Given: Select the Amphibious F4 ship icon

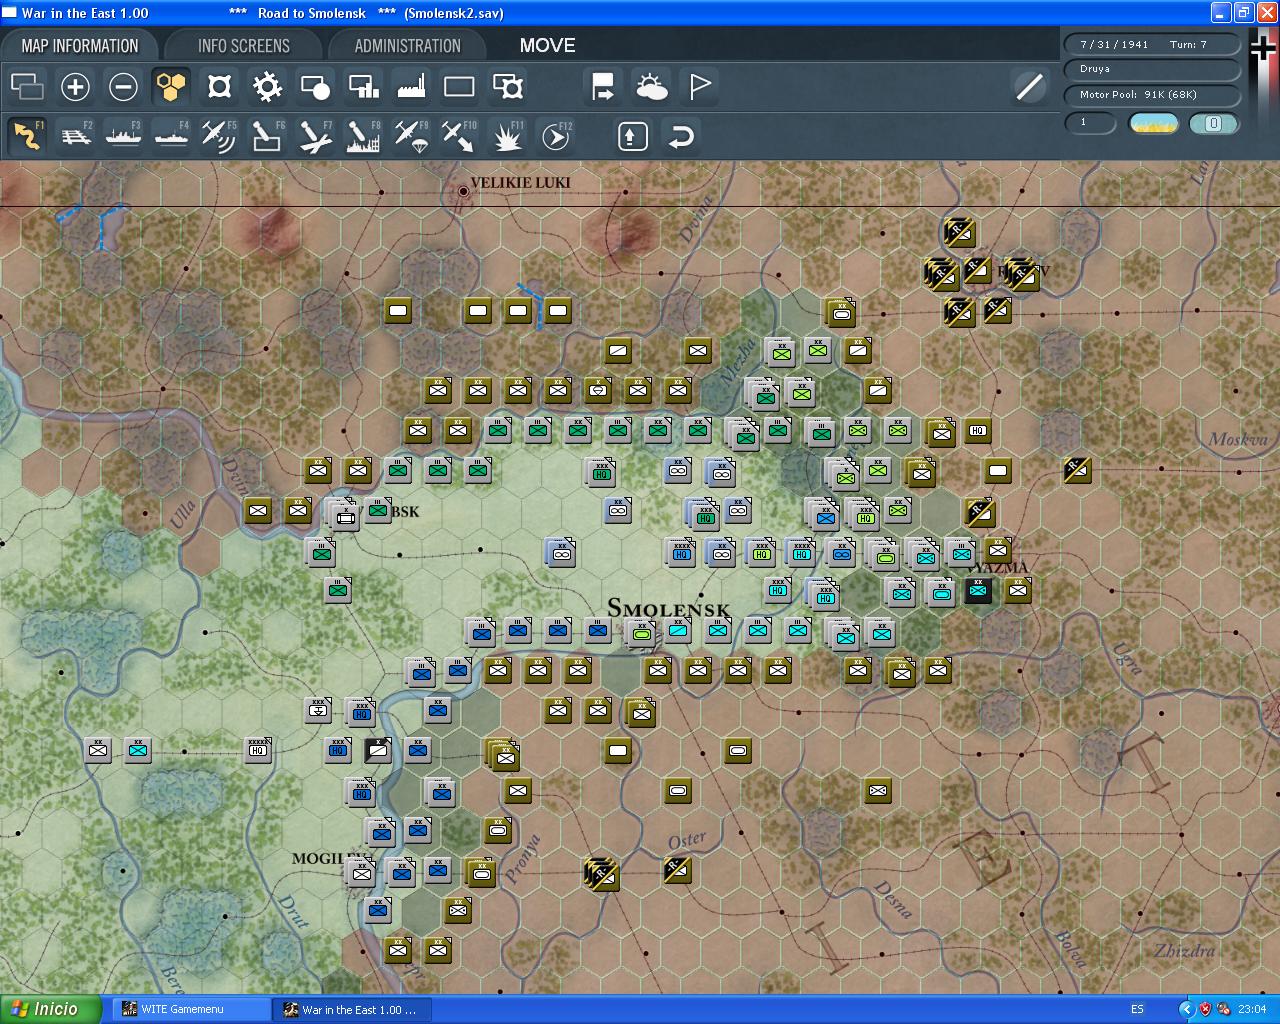Looking at the screenshot, I should [x=171, y=136].
